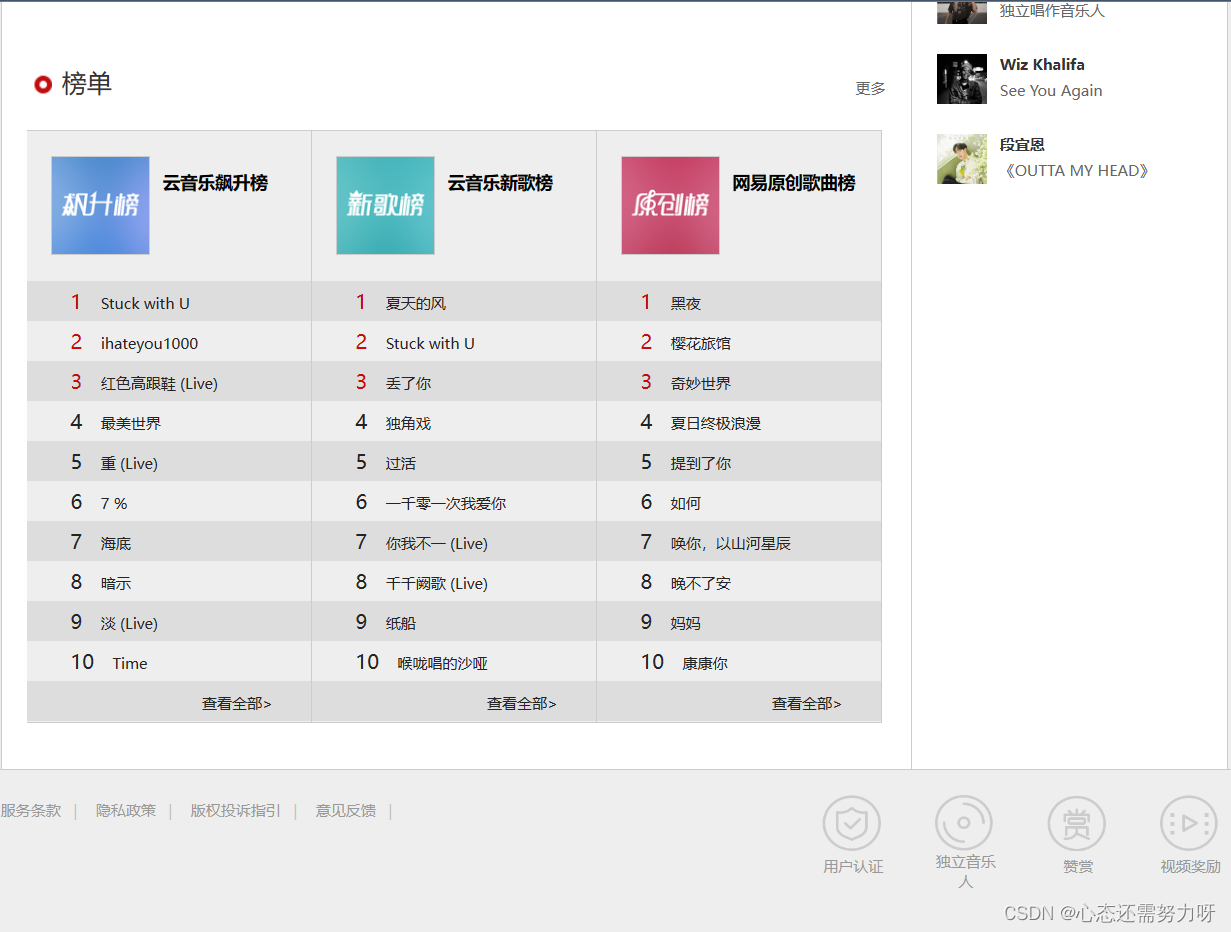
Task: Open the 原创榜 chart cover image
Action: coord(670,205)
